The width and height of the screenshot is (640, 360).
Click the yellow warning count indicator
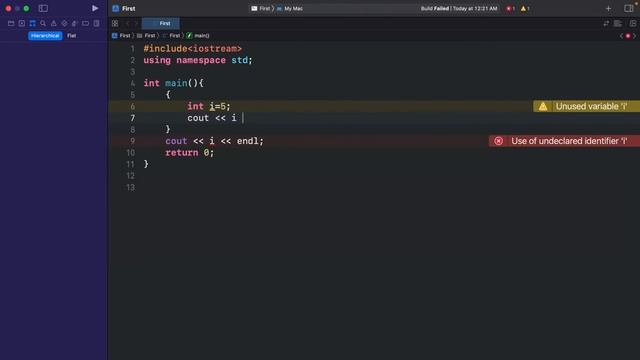pyautogui.click(x=525, y=9)
